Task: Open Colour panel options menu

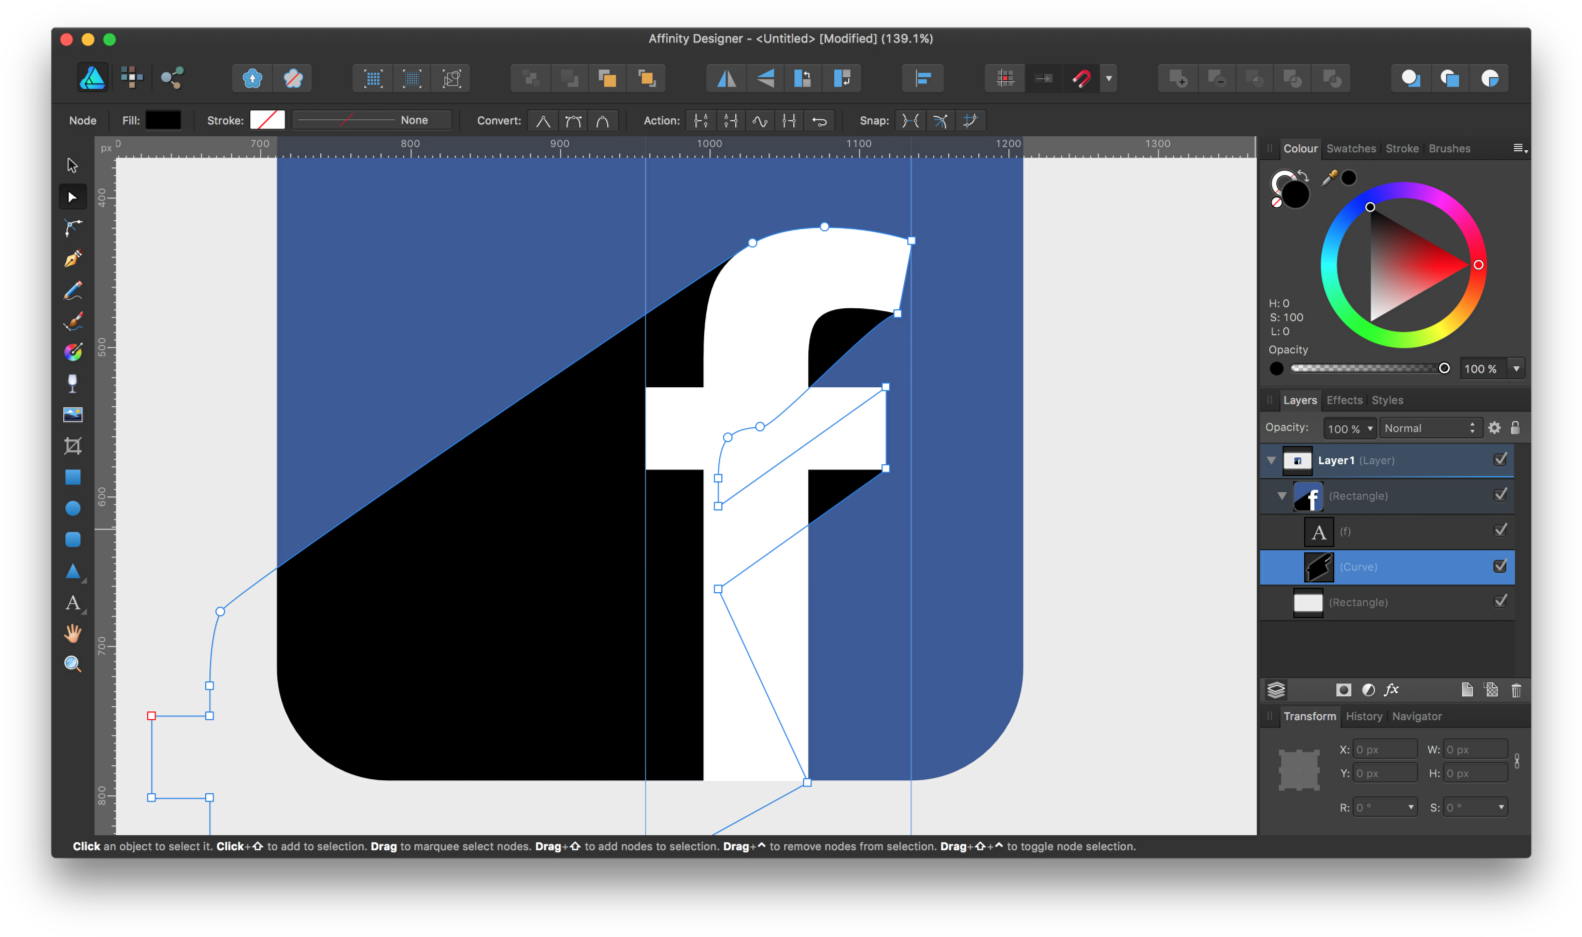Action: click(x=1520, y=148)
